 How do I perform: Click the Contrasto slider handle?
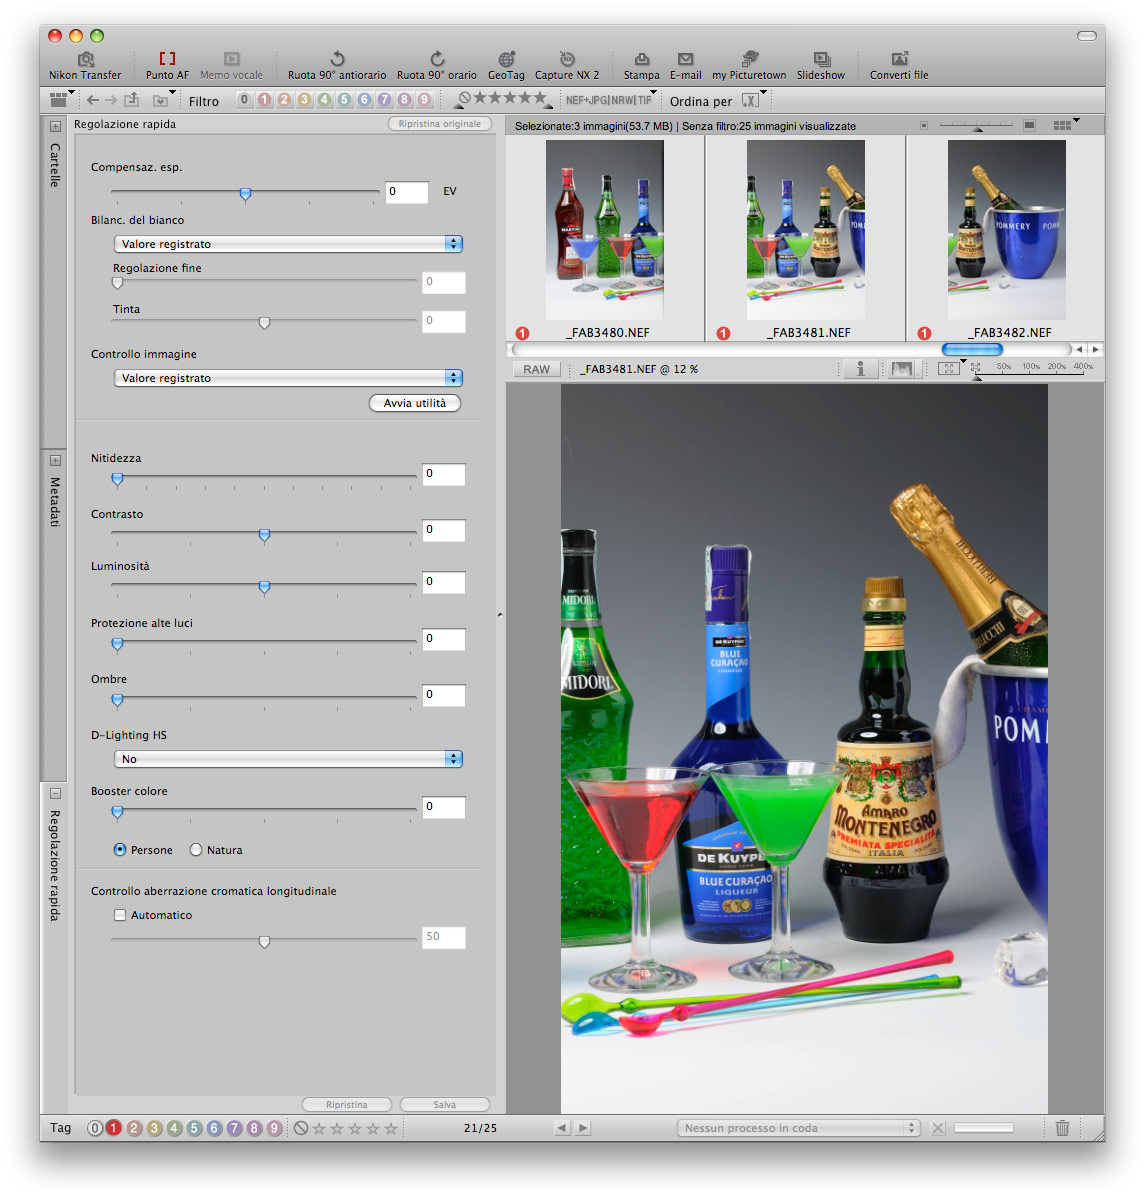[264, 536]
